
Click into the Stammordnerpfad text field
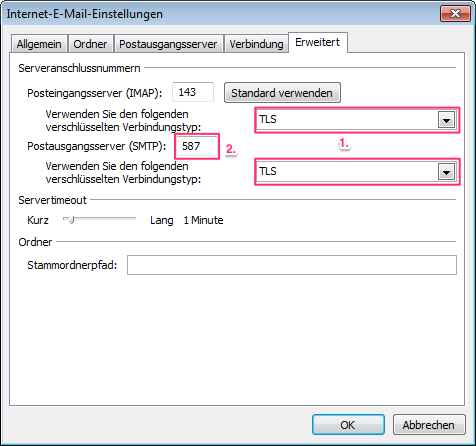click(292, 265)
